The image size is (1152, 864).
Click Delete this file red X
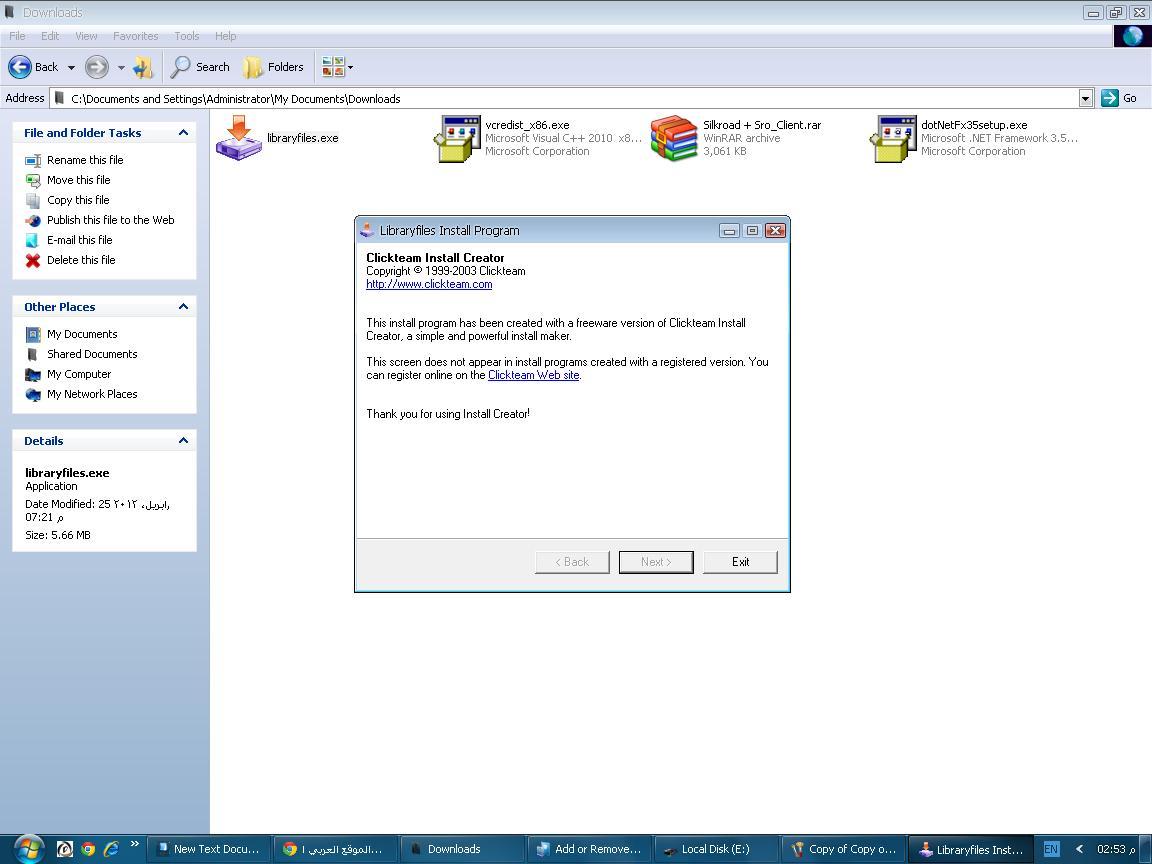[x=33, y=260]
